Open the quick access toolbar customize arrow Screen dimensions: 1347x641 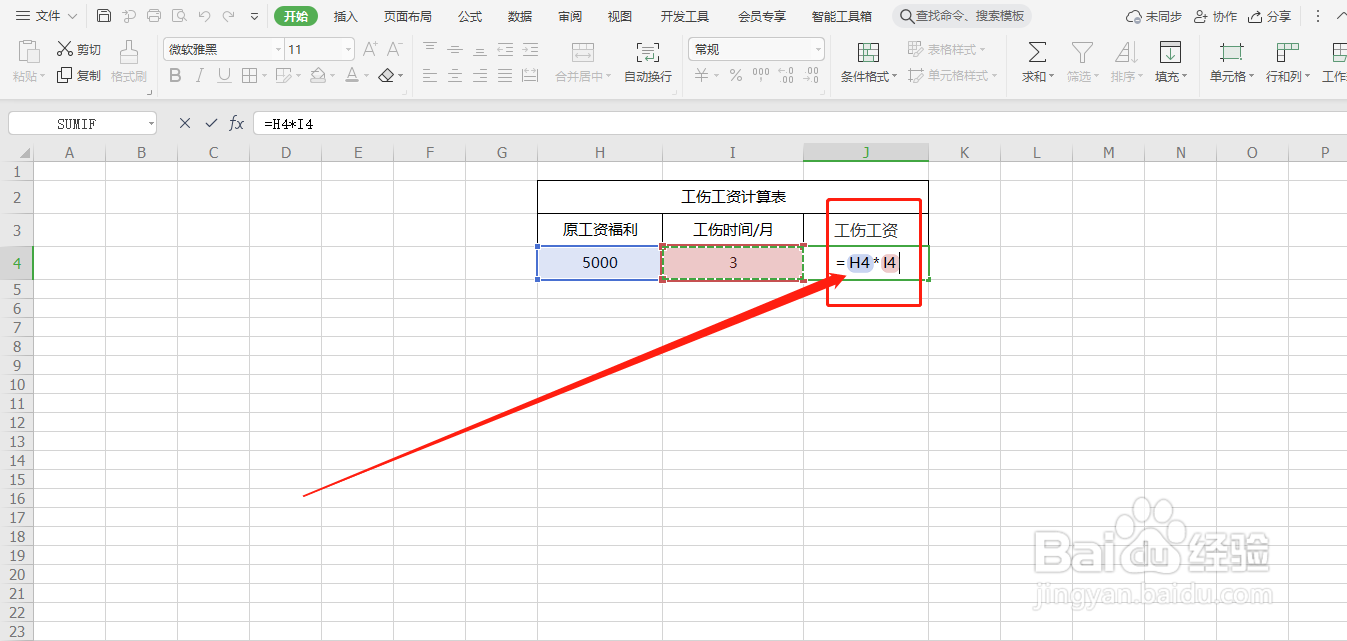point(254,17)
